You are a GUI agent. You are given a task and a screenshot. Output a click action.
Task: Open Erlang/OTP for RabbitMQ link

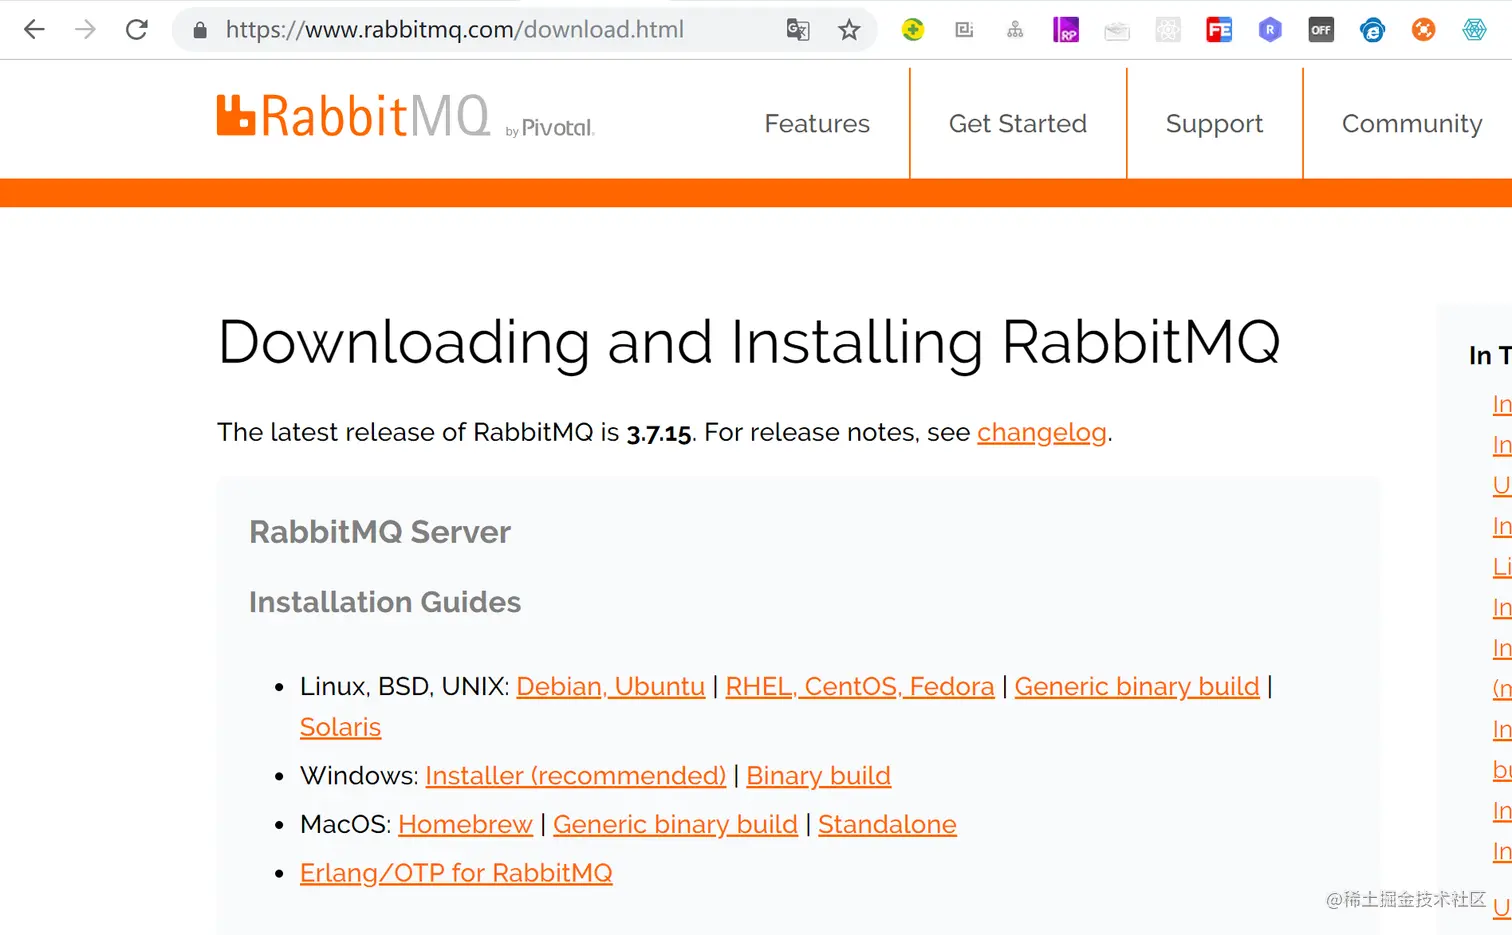coord(456,874)
